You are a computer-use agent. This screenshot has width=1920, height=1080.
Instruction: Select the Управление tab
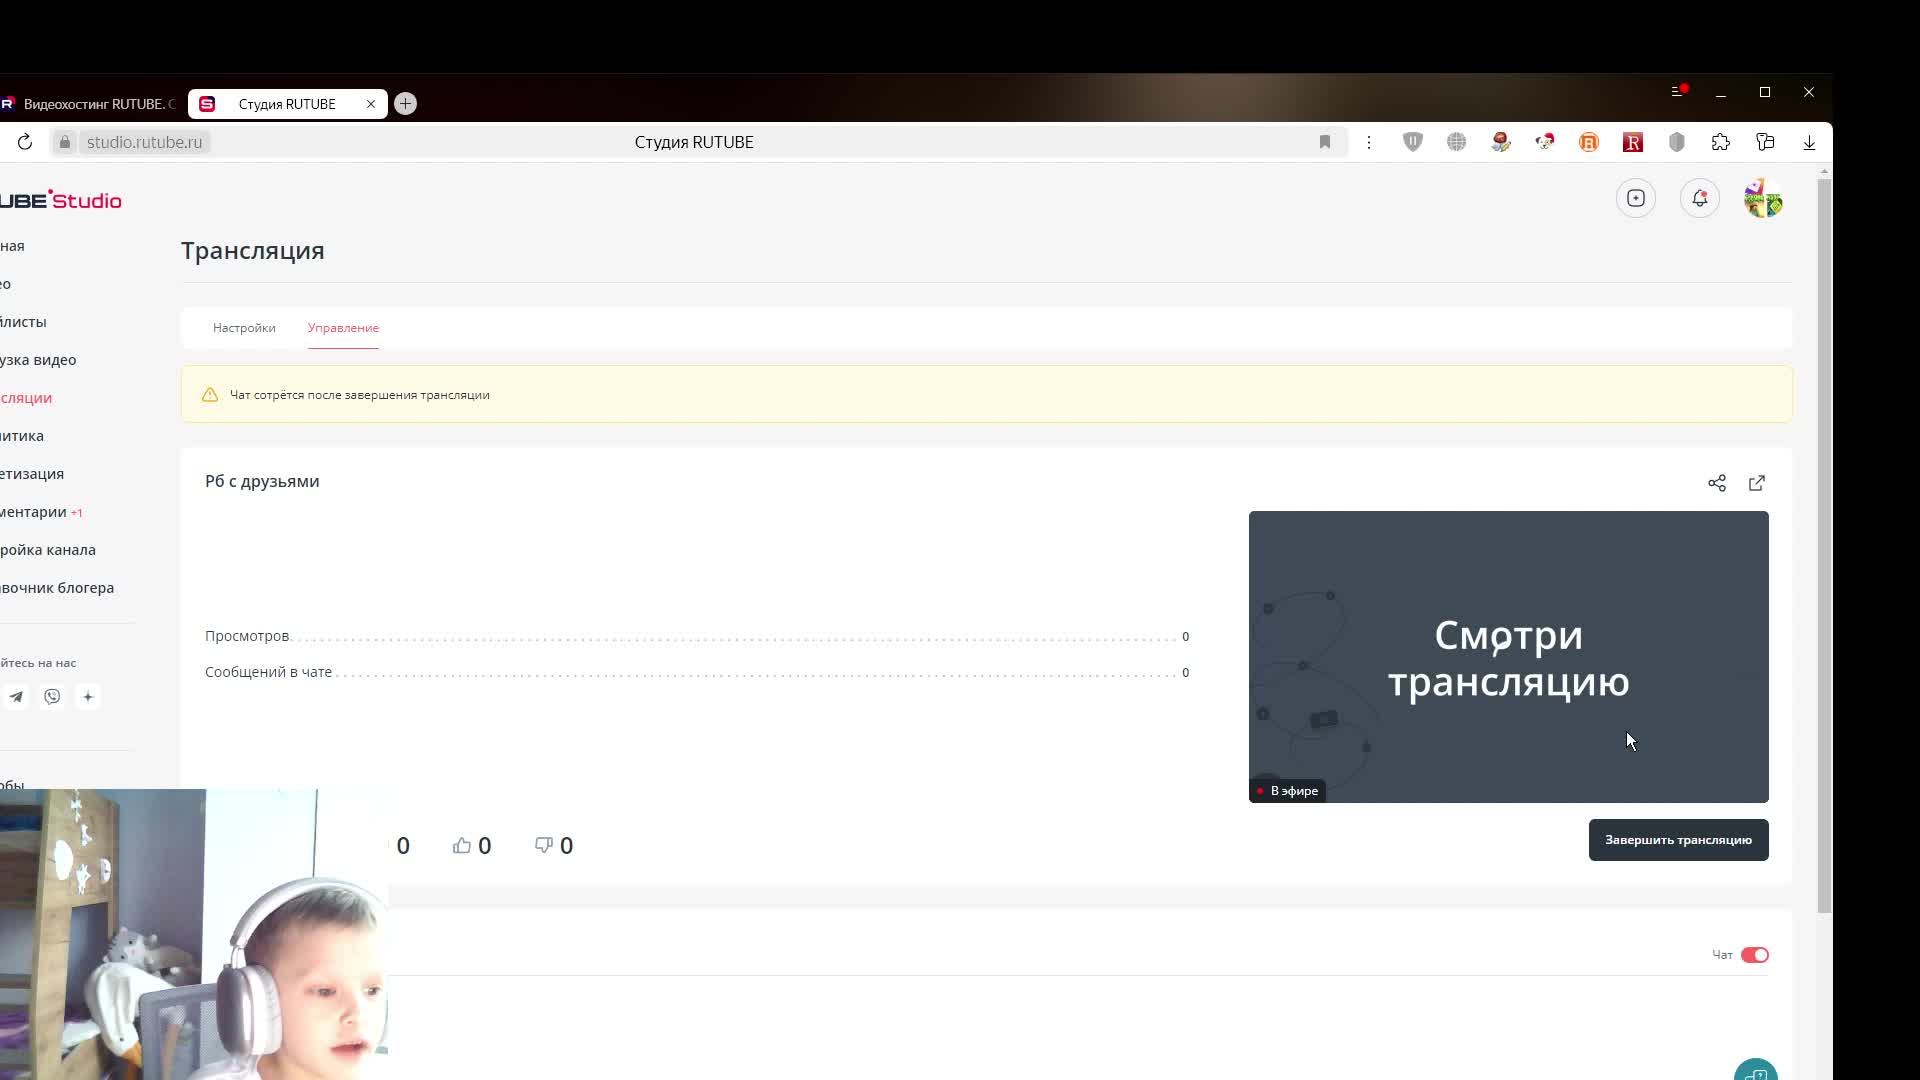click(343, 328)
